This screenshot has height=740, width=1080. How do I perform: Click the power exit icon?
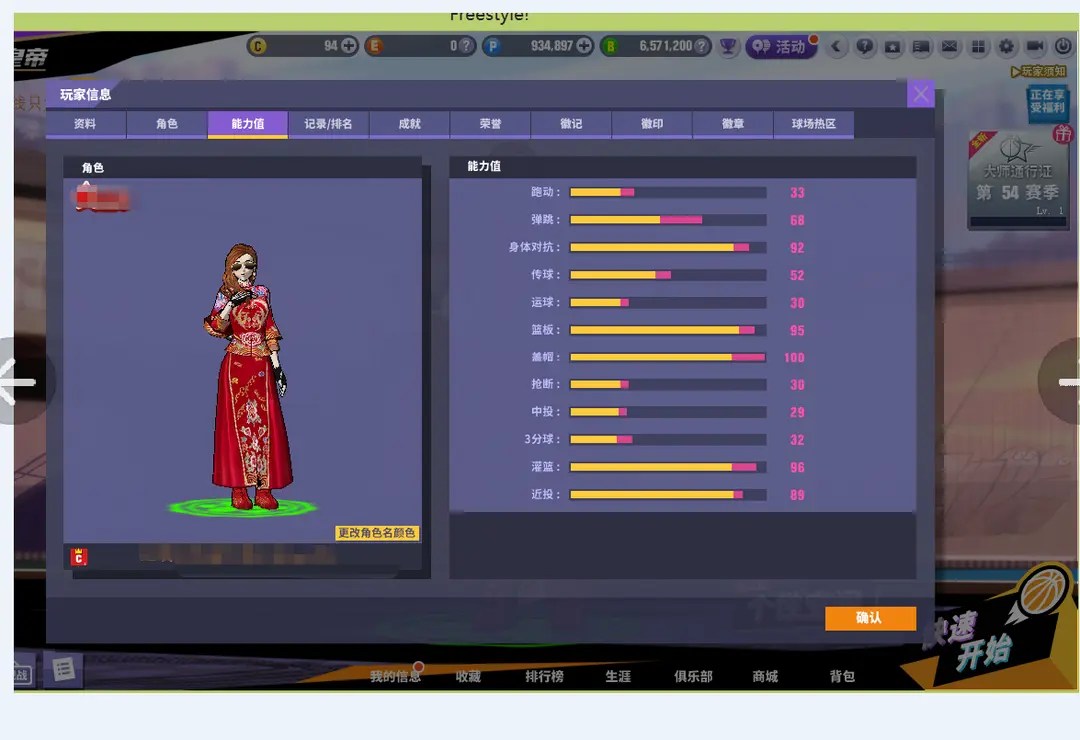[1063, 46]
